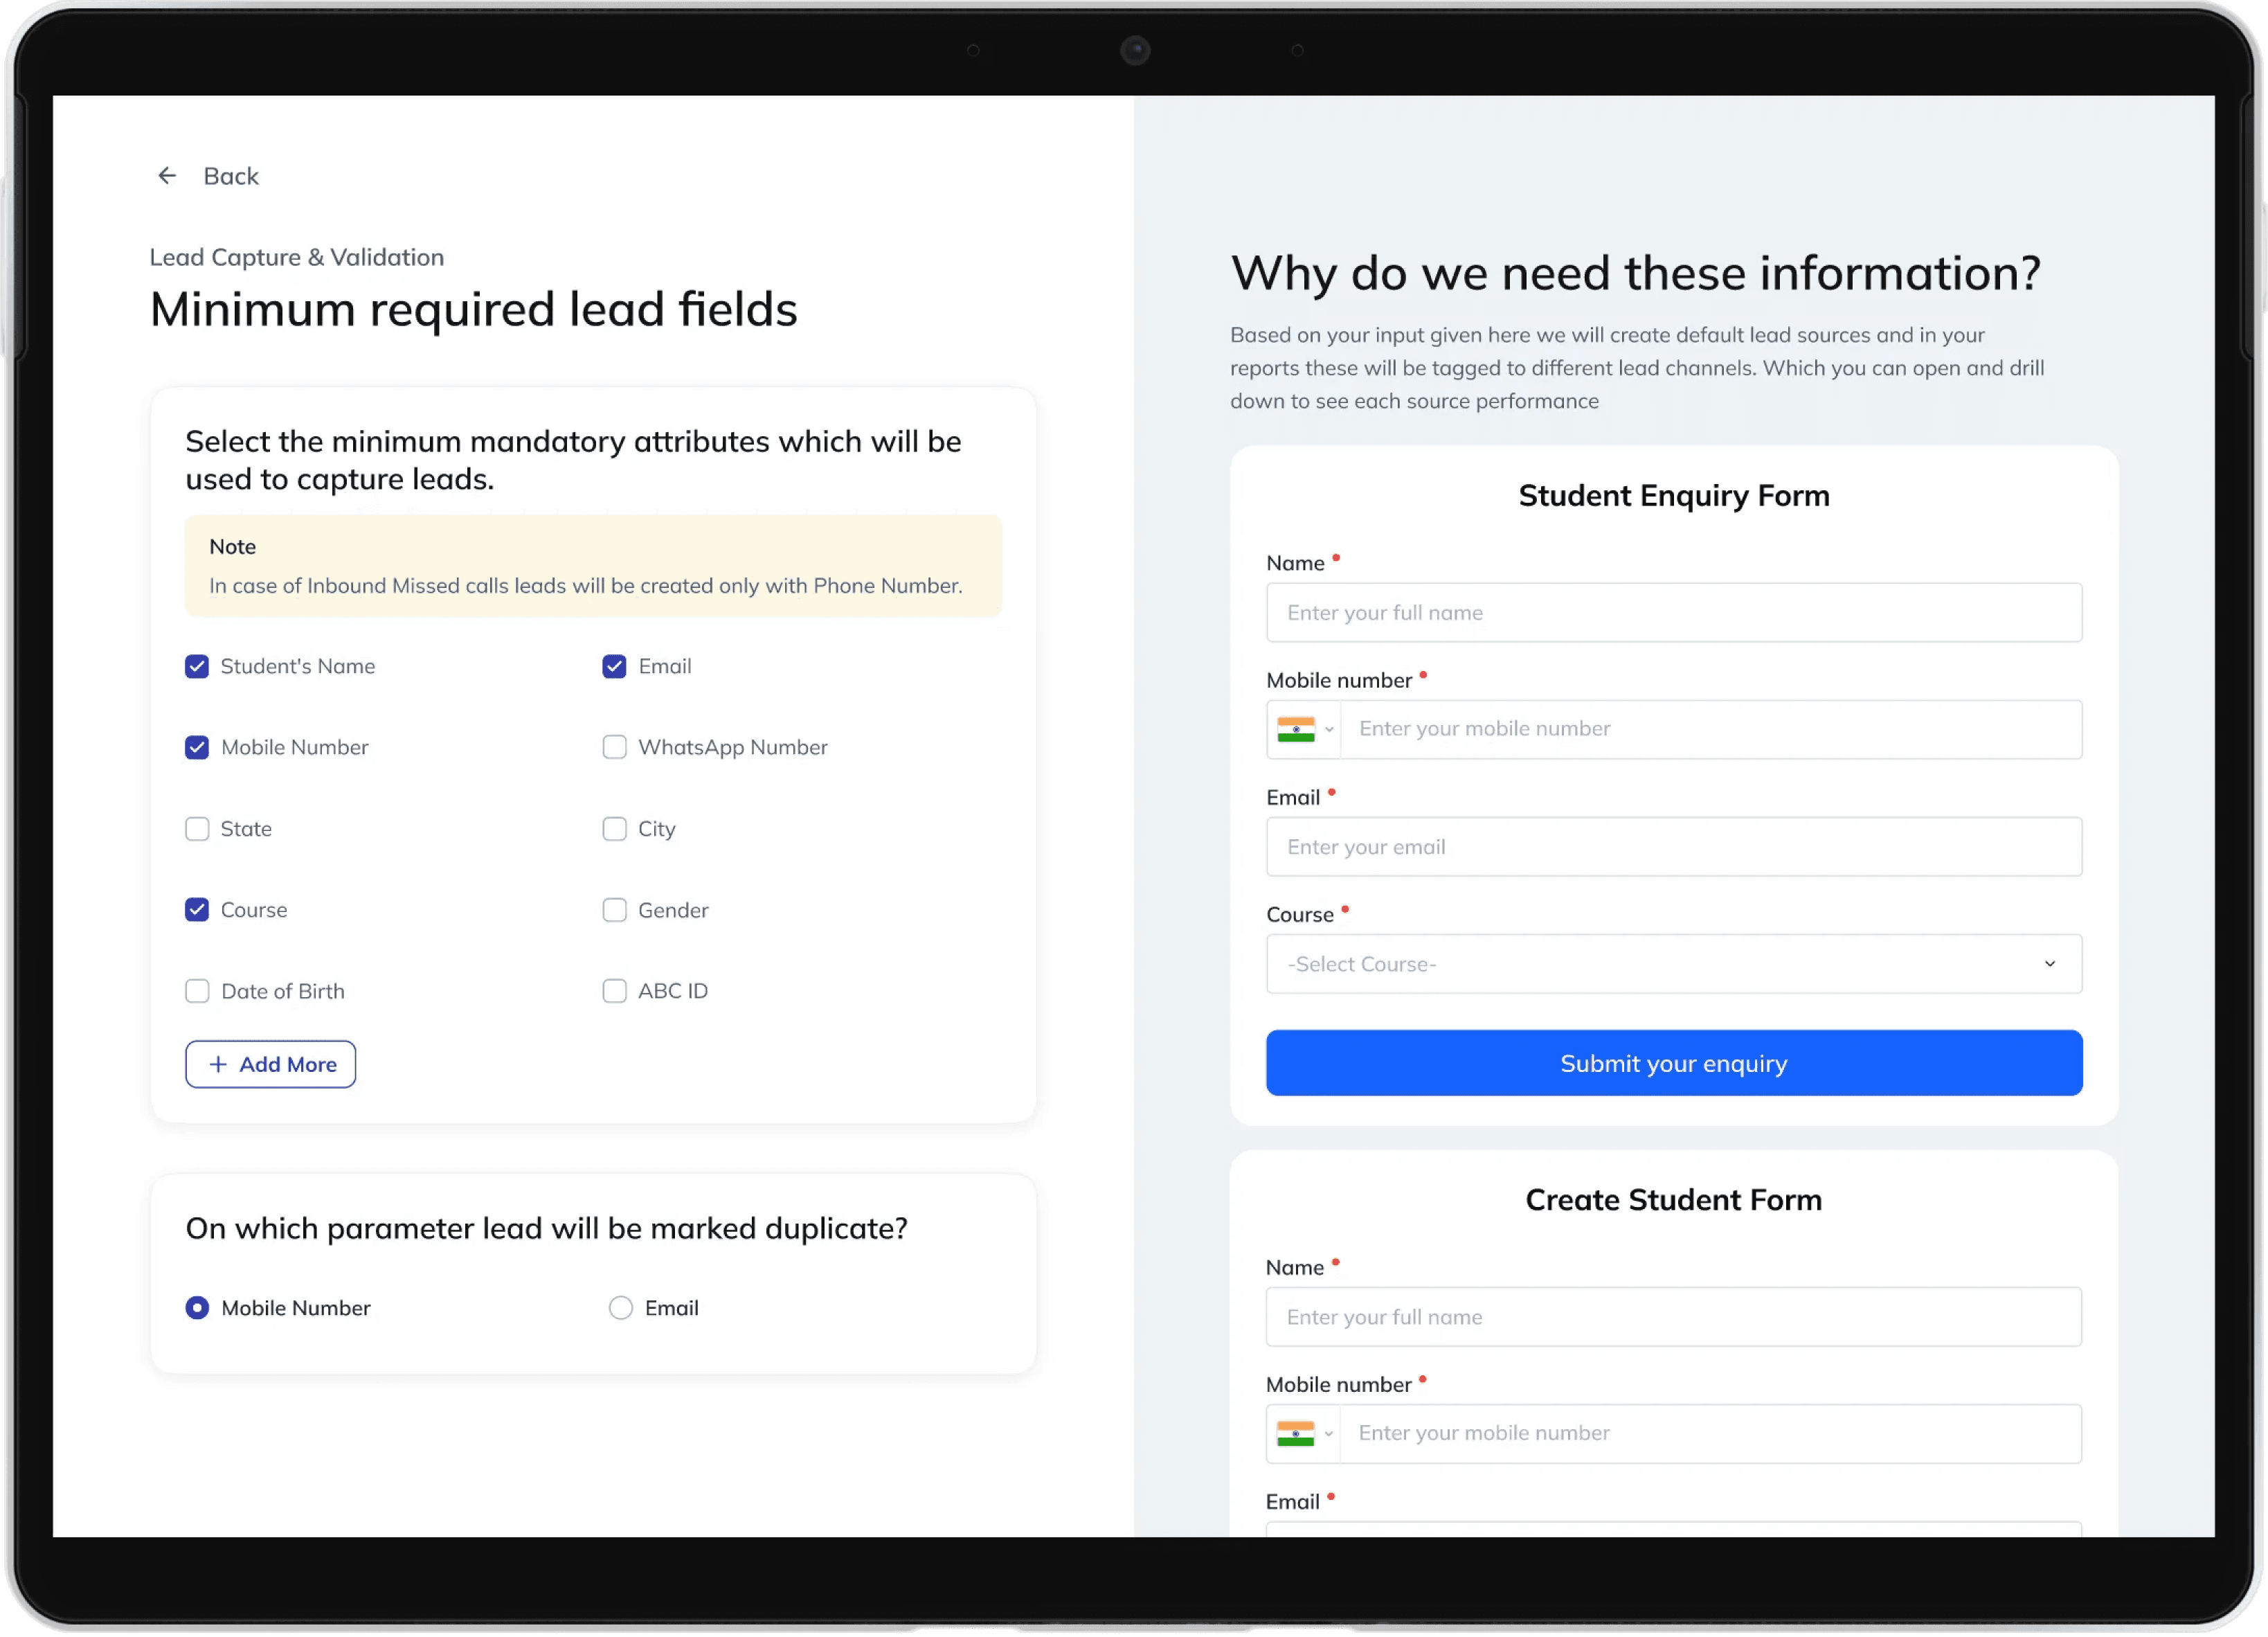Click the Add More button
The image size is (2268, 1637).
[271, 1064]
